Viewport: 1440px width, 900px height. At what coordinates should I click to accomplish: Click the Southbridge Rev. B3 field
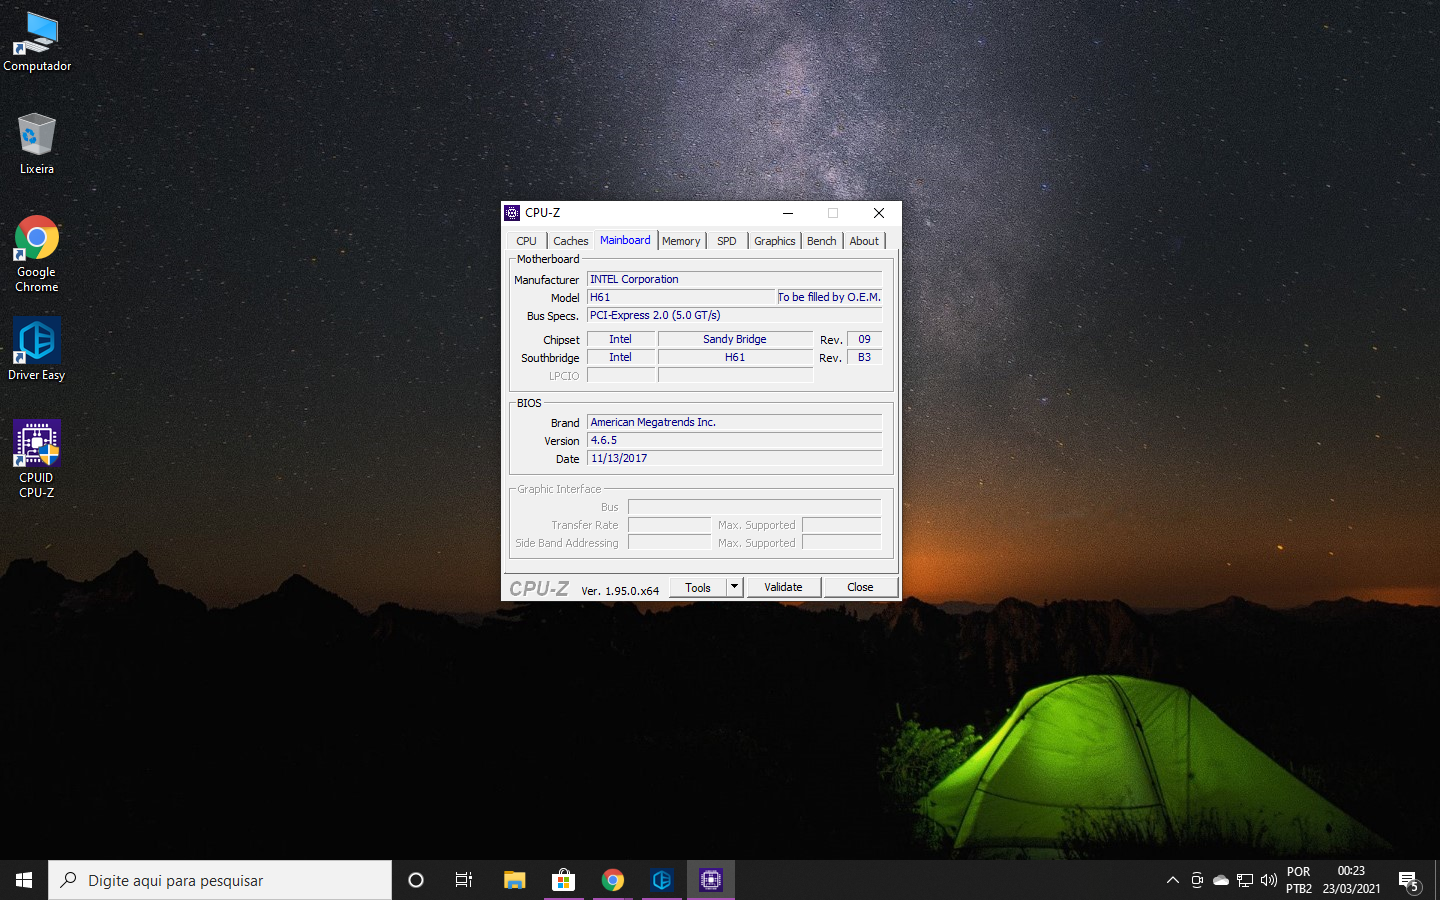tap(865, 358)
